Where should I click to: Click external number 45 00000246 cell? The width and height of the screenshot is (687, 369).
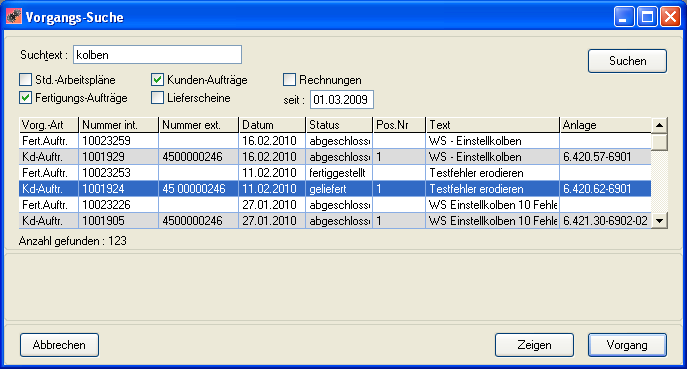click(x=198, y=189)
